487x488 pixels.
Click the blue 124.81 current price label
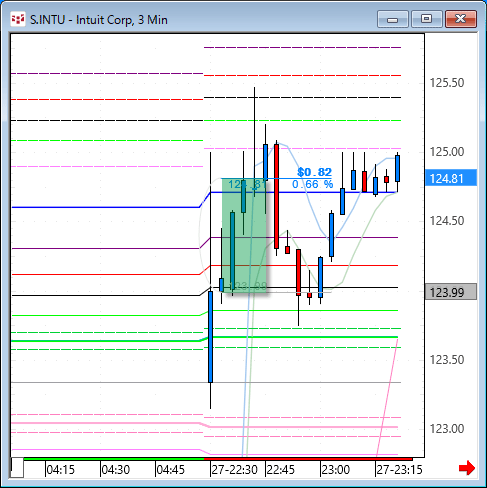tap(451, 178)
